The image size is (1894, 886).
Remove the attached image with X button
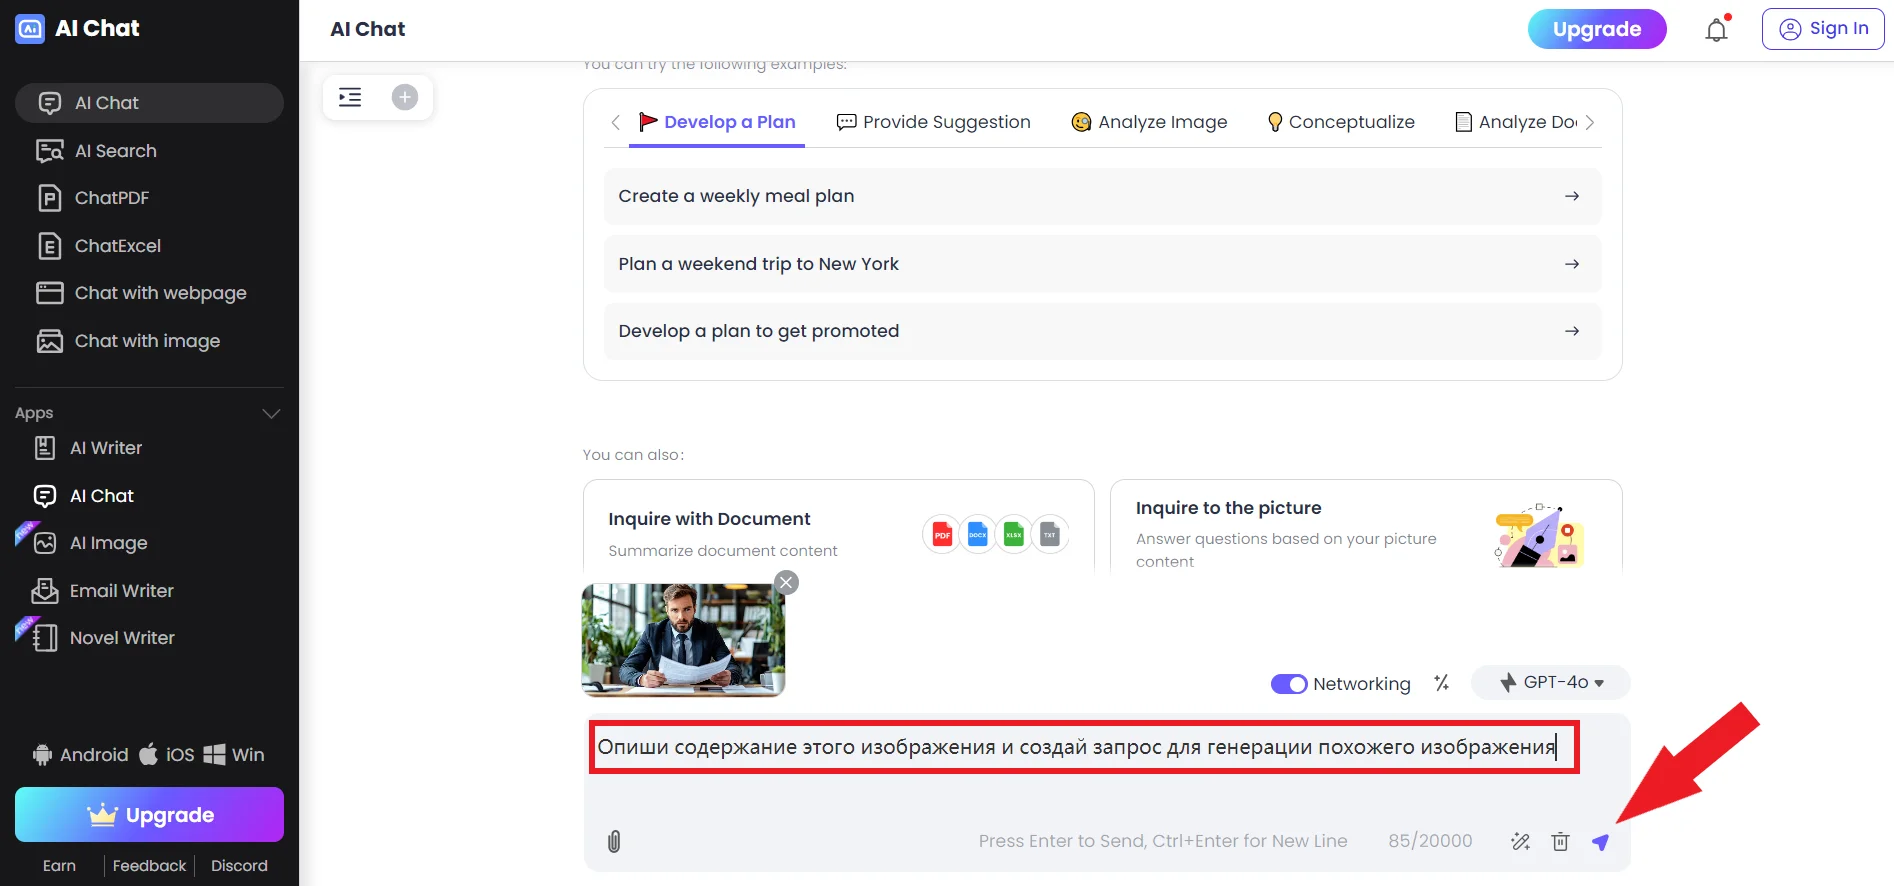point(787,583)
